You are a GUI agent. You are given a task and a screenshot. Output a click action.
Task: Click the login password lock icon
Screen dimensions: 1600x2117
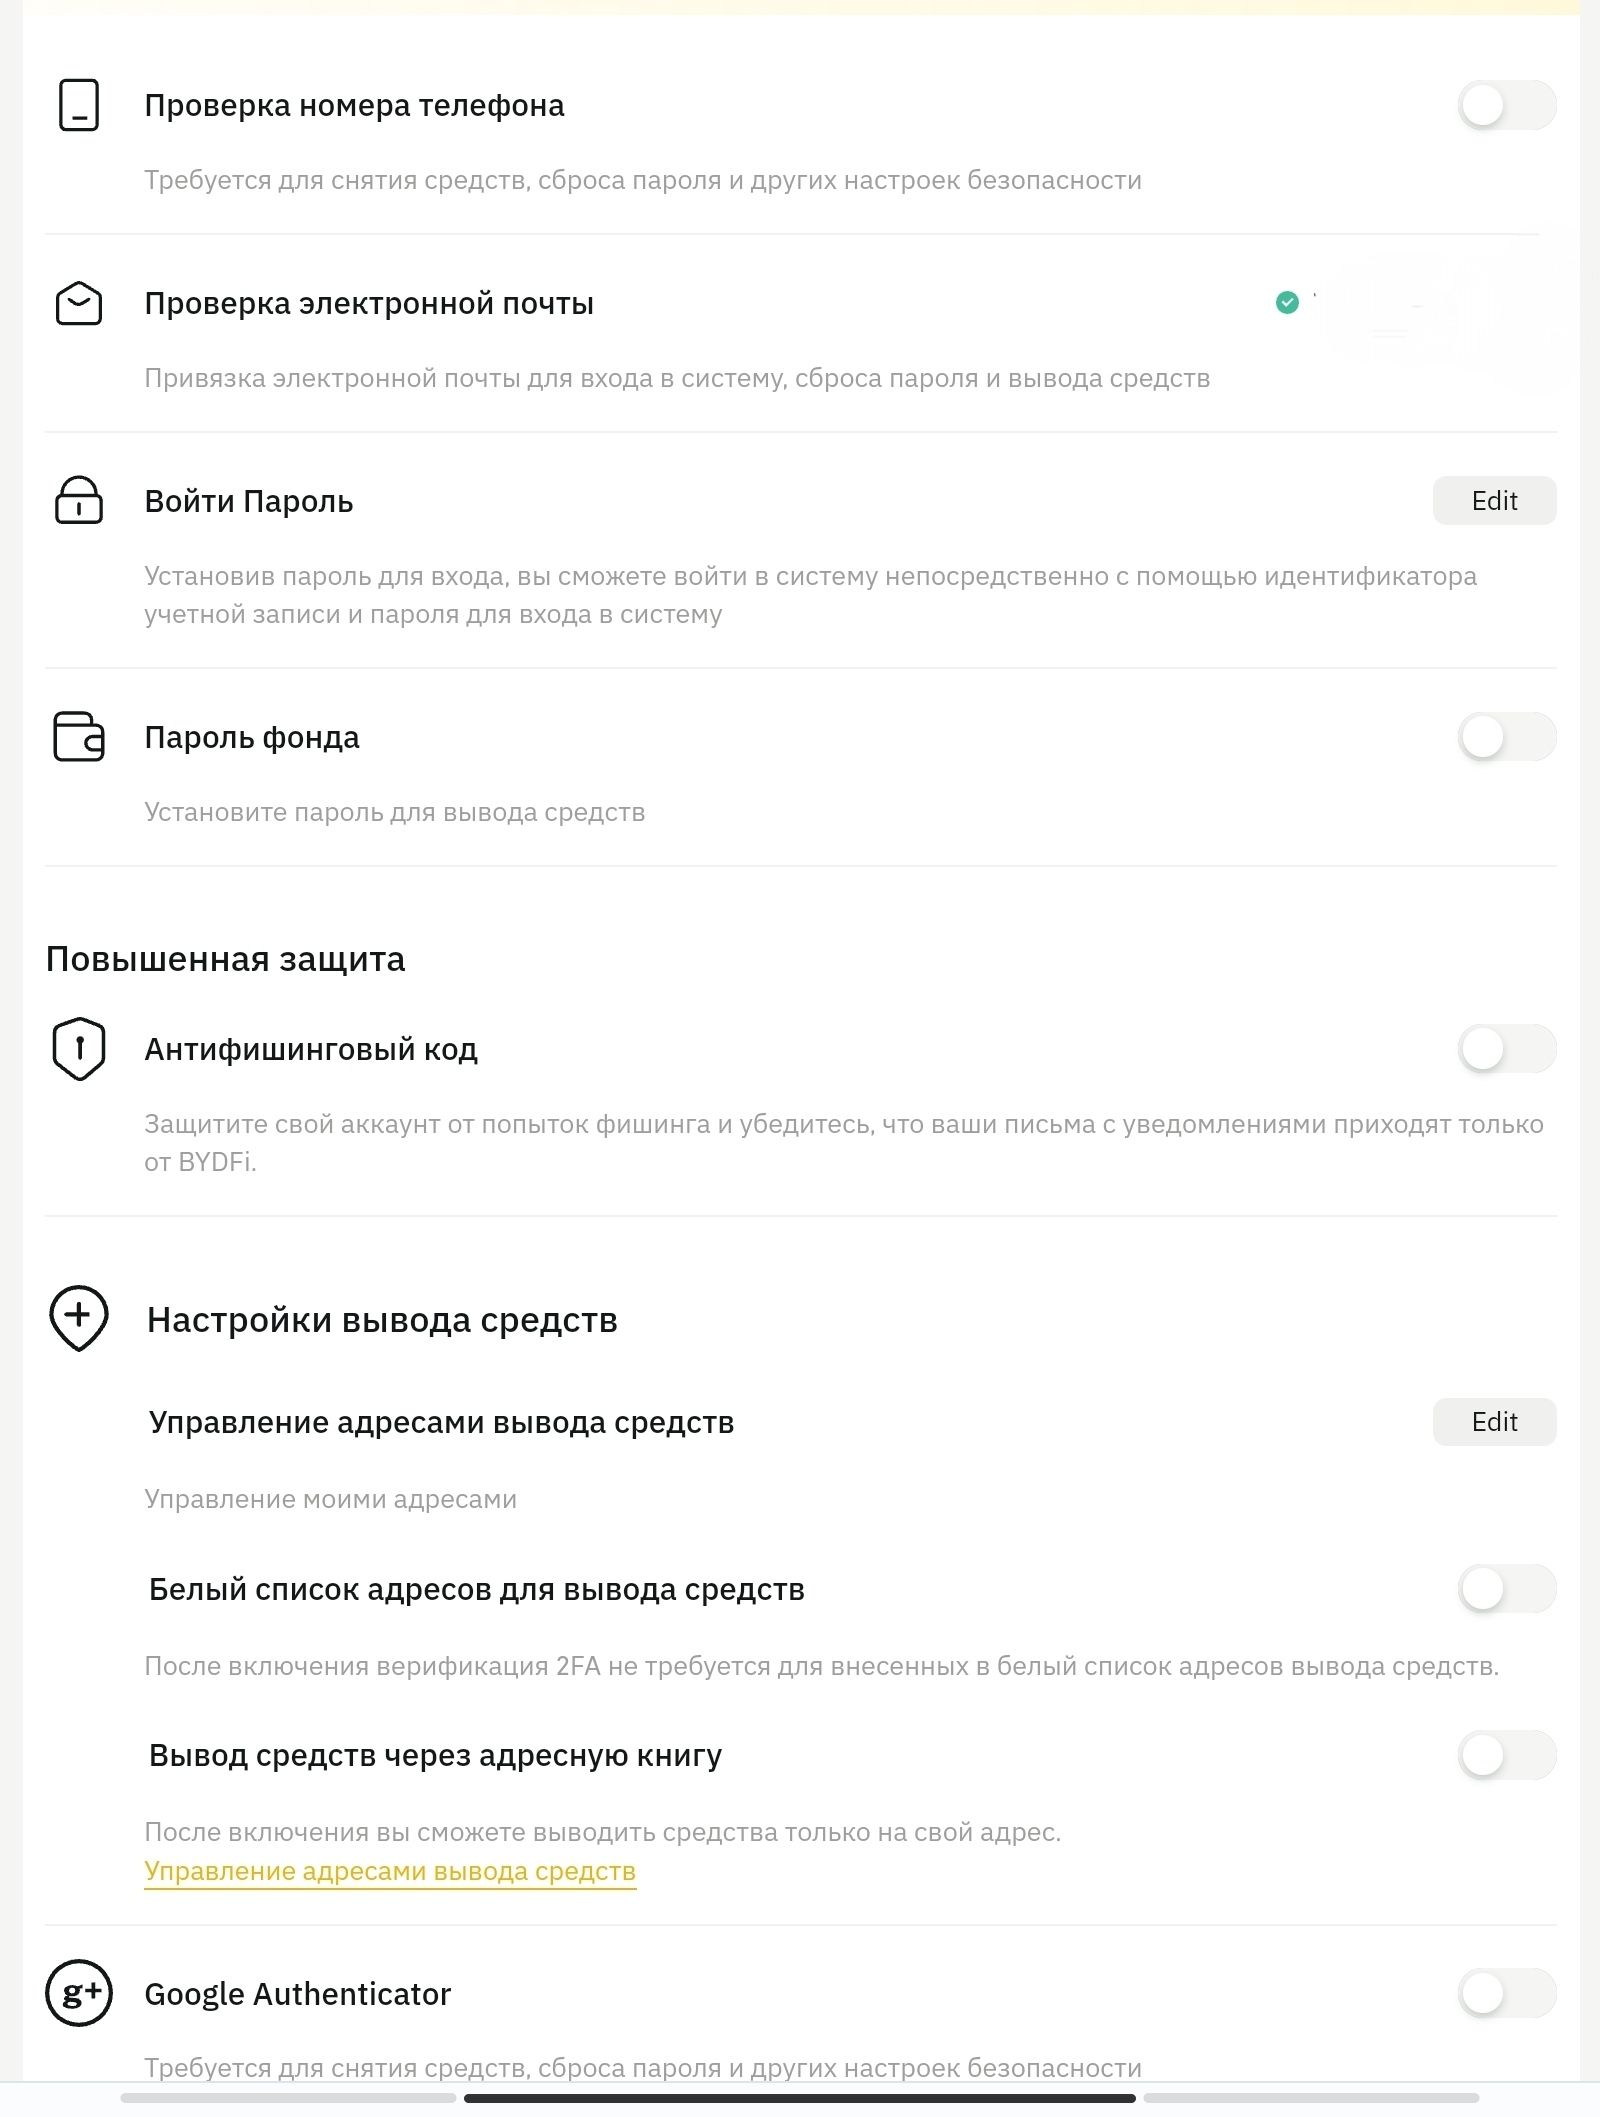[78, 500]
